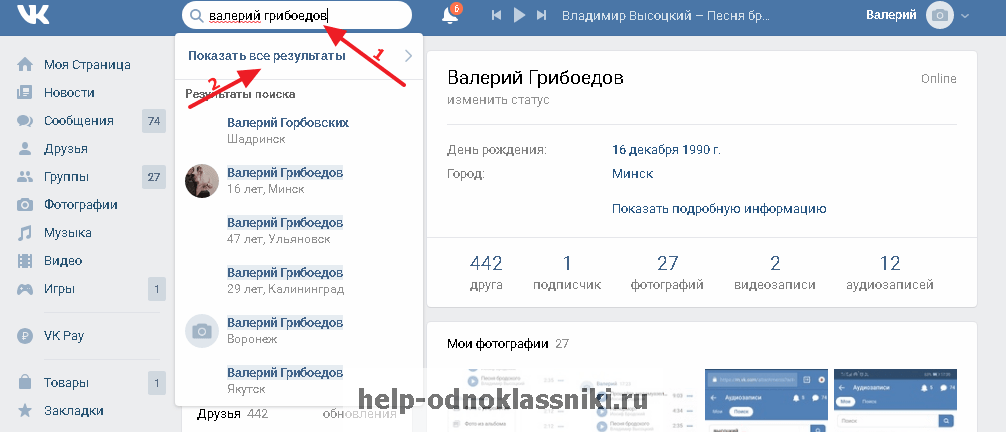1006x432 pixels.
Task: Open Закладки in sidebar
Action: pyautogui.click(x=74, y=410)
